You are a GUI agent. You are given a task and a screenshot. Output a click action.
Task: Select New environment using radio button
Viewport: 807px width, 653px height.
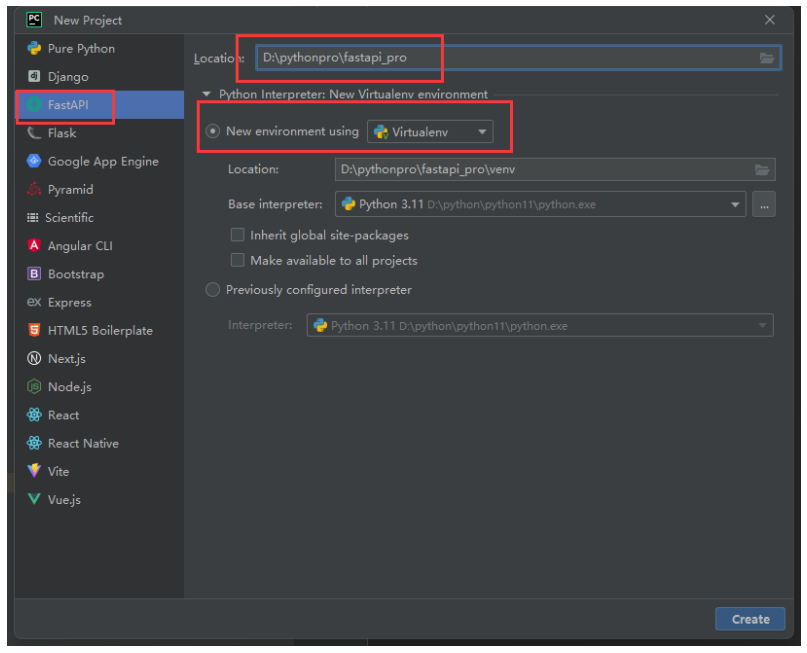point(213,131)
